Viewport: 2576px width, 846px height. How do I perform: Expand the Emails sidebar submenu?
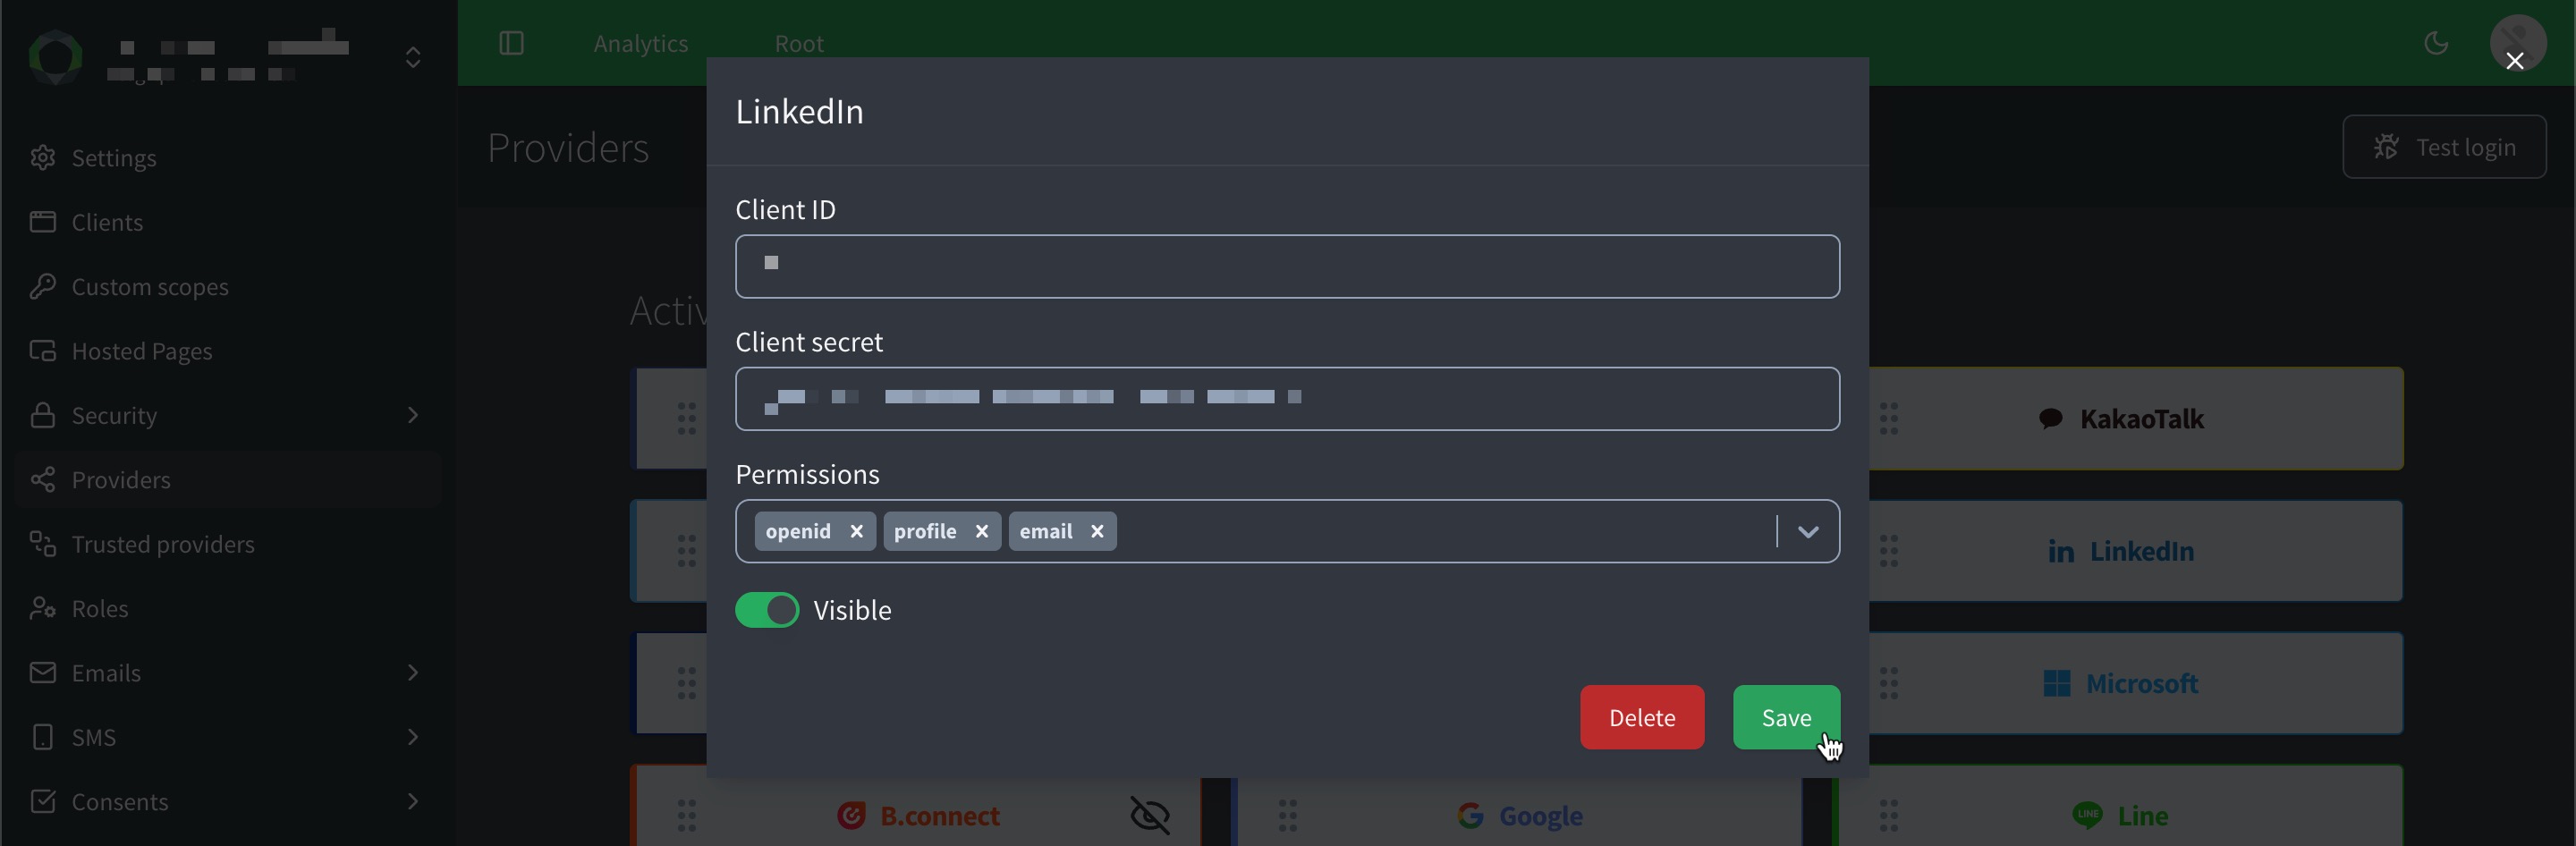tap(412, 673)
